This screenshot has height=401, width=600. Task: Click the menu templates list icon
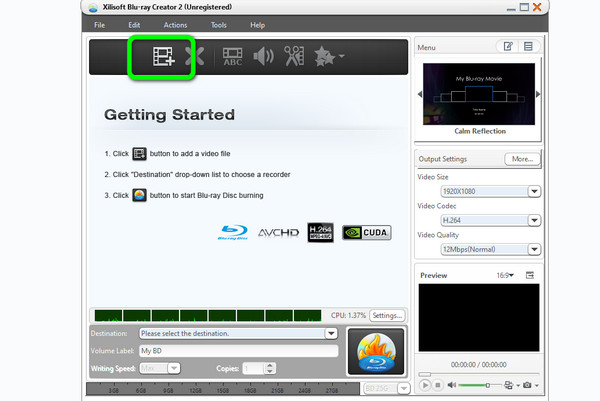click(x=528, y=47)
